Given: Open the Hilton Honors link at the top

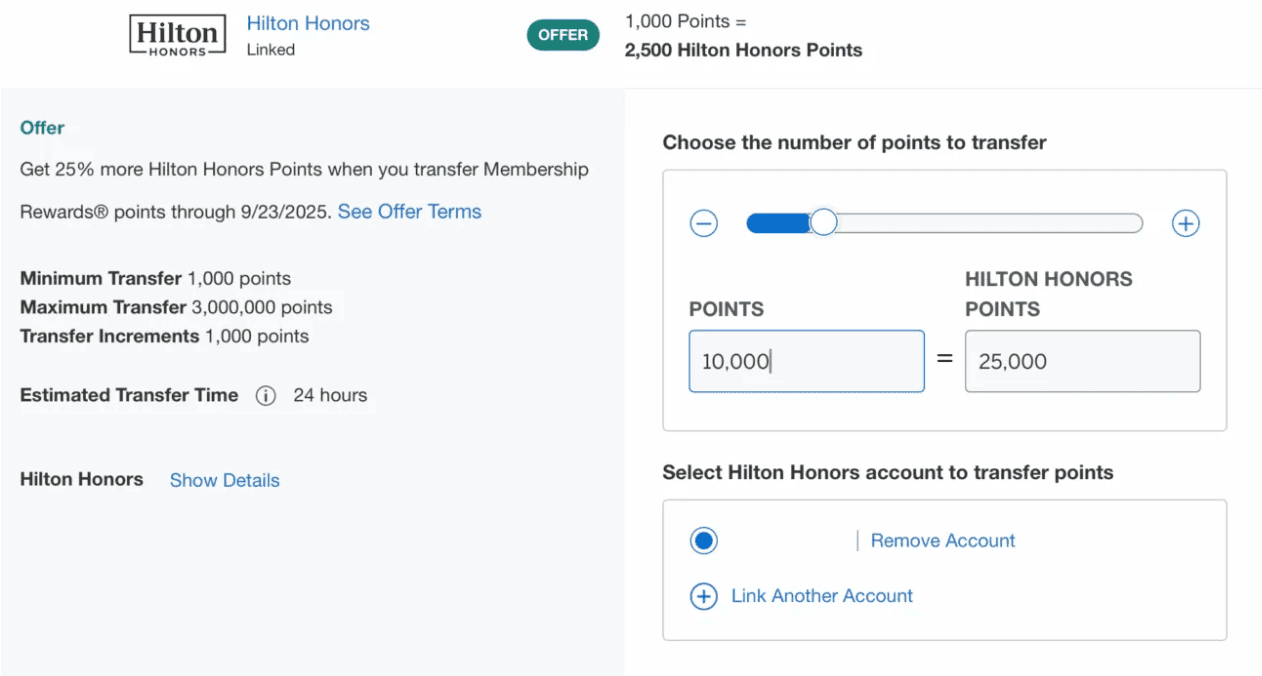Looking at the screenshot, I should [x=307, y=23].
